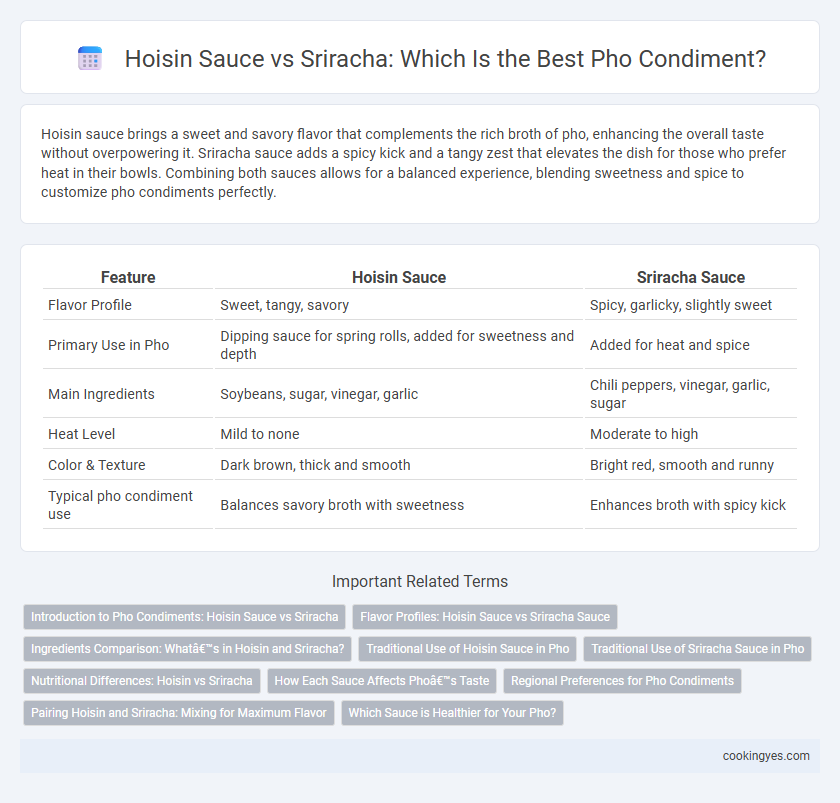Screen dimensions: 840x803
Task: Click the Main Ingredients row label
Action: click(101, 394)
